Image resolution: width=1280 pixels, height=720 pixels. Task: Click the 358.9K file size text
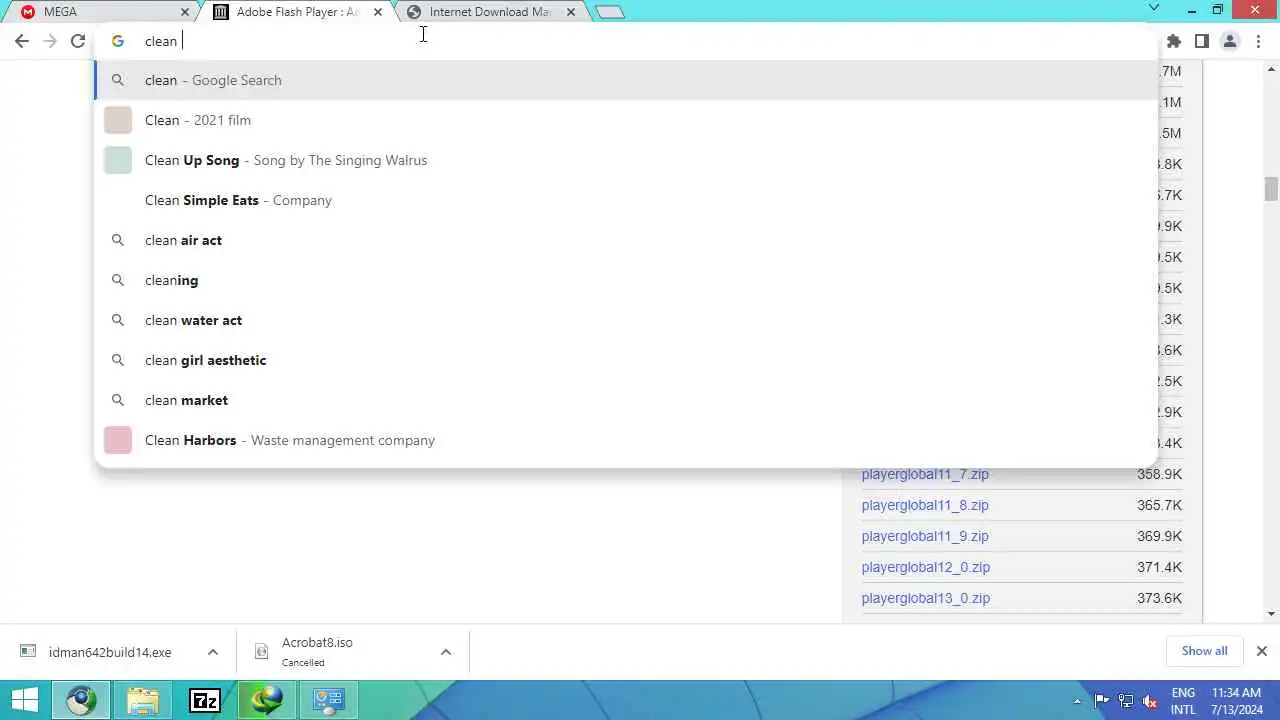[1159, 474]
